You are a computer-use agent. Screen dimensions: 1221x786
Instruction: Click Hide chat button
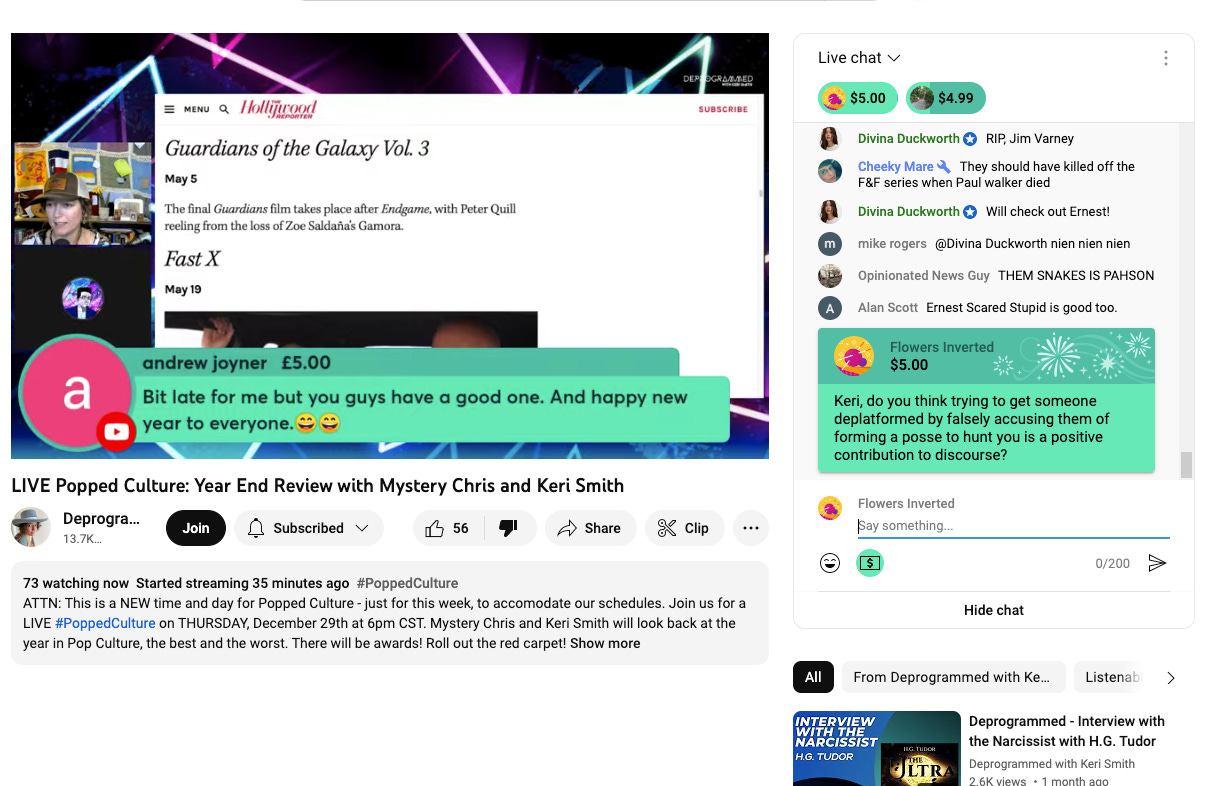point(994,610)
